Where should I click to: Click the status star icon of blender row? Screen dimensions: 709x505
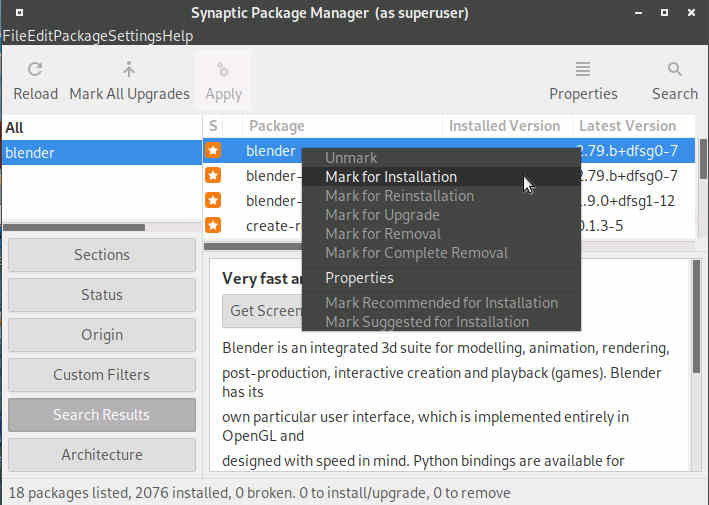tap(213, 151)
